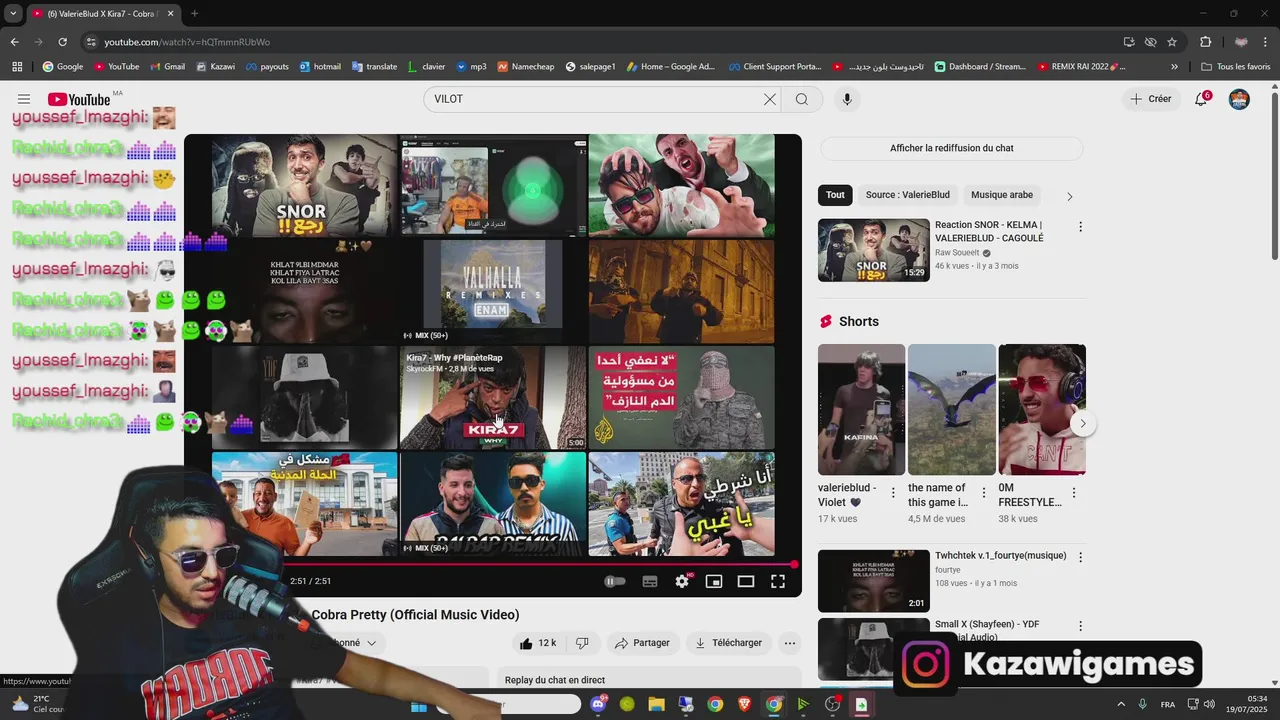Open a new browser tab
The height and width of the screenshot is (720, 1280).
pos(194,14)
